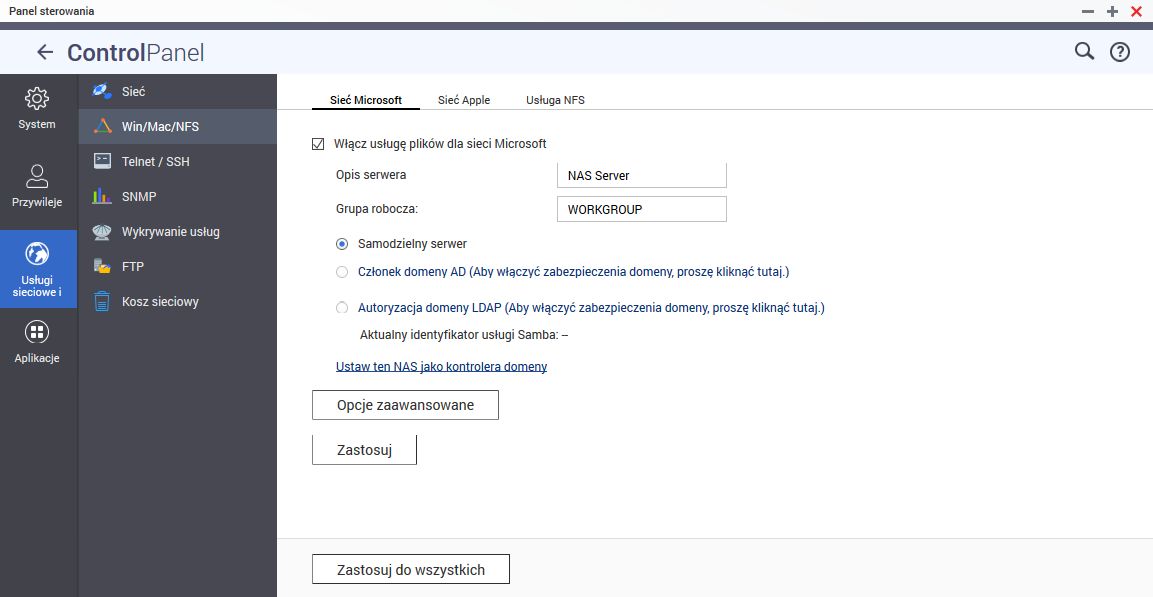The width and height of the screenshot is (1153, 597).
Task: Open Ustaw ten NAS jako kontrolera domeny link
Action: [441, 366]
